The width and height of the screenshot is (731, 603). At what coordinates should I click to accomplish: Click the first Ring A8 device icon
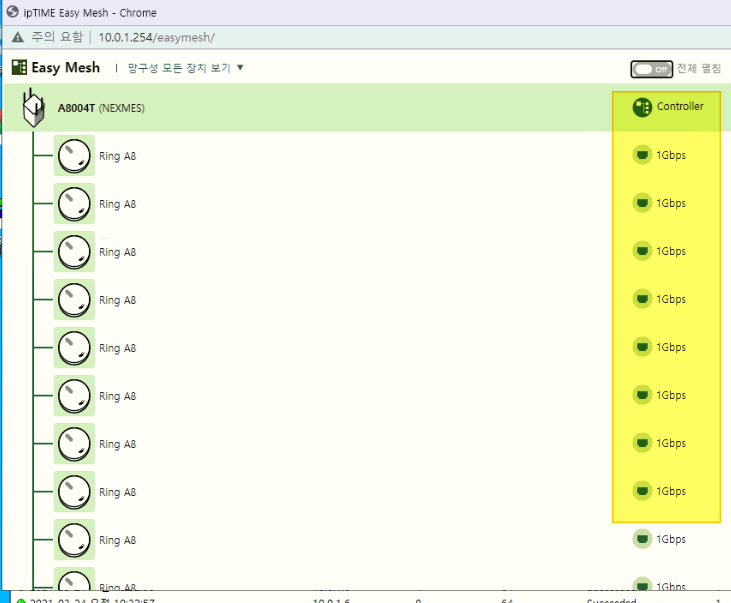tap(74, 156)
